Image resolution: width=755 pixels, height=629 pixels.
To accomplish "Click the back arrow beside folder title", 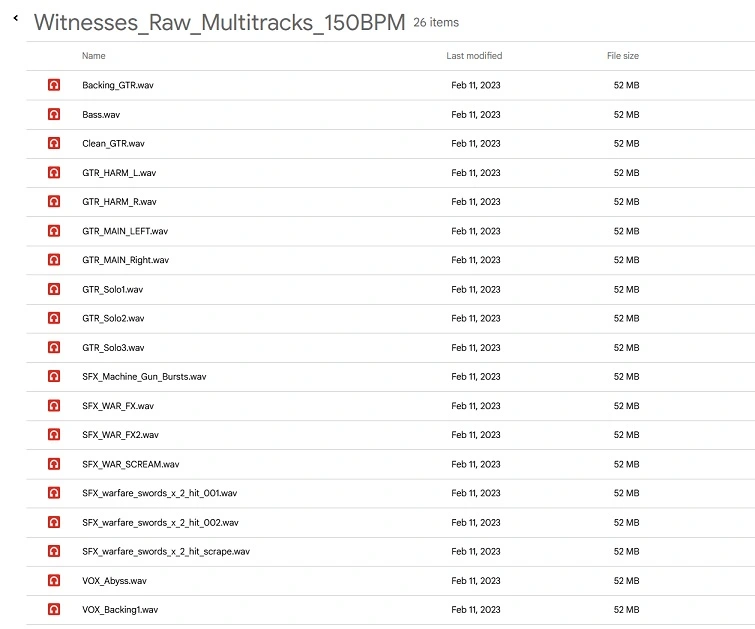I will point(16,18).
